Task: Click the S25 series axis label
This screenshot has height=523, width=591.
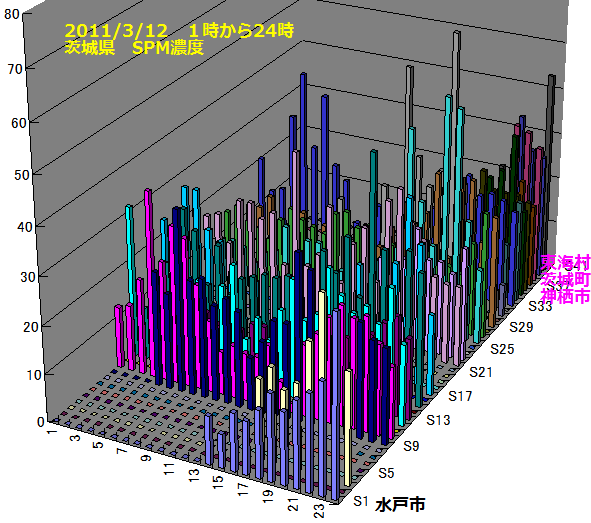Action: [x=502, y=349]
